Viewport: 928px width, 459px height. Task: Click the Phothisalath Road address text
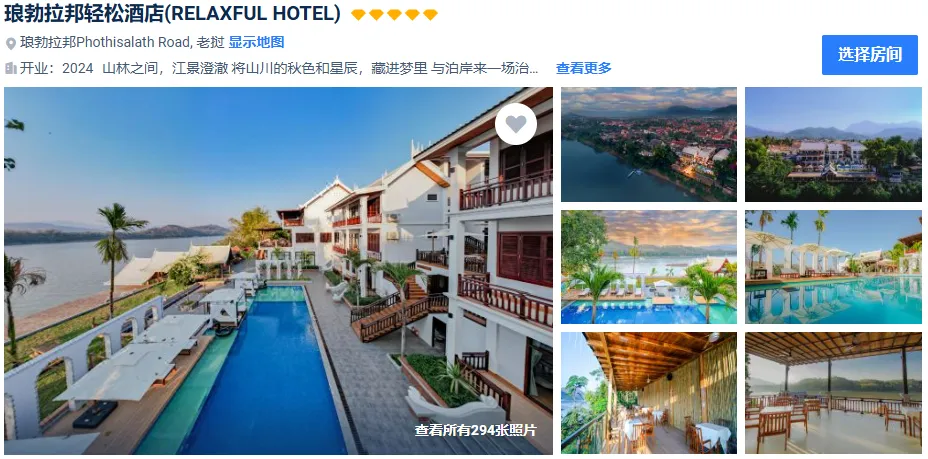[x=122, y=43]
